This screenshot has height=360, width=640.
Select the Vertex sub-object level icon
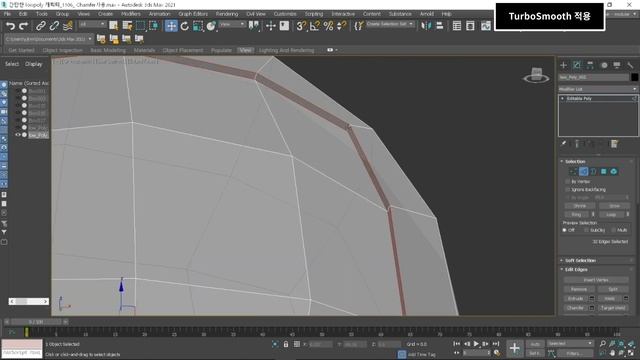pyautogui.click(x=573, y=171)
